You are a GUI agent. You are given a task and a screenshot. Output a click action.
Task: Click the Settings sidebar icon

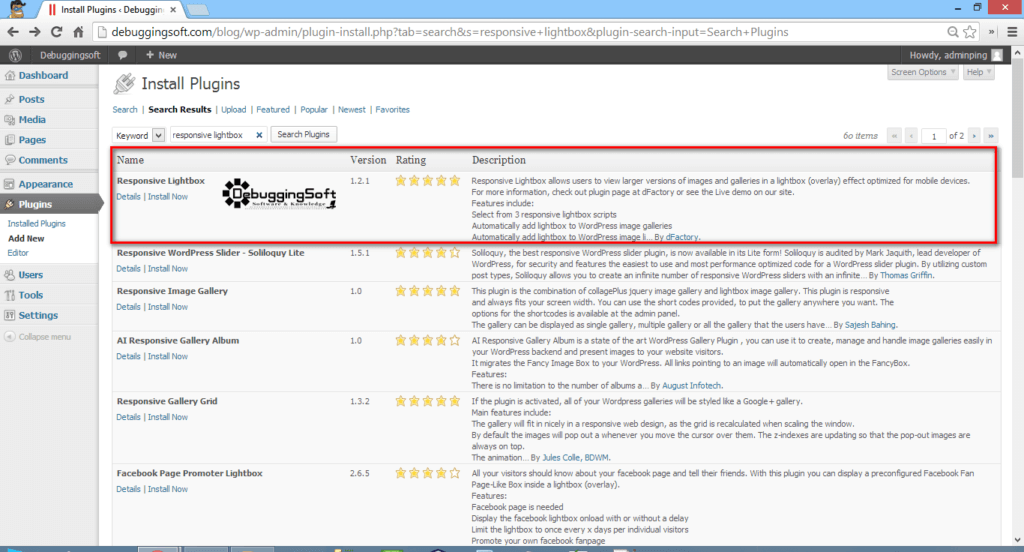pos(10,316)
